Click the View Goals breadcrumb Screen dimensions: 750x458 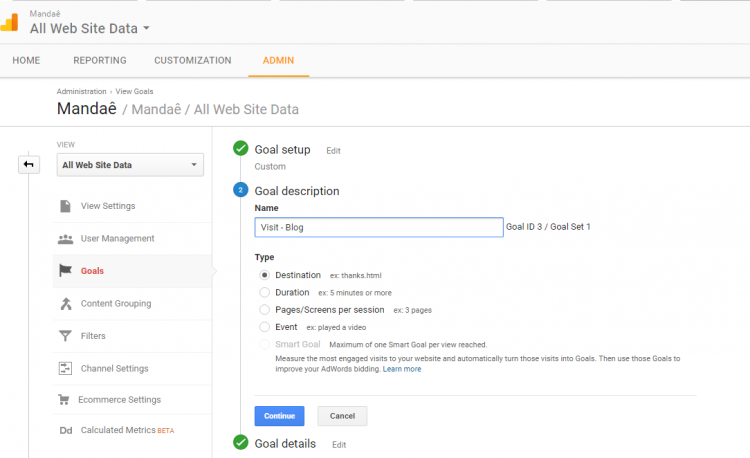[x=134, y=91]
